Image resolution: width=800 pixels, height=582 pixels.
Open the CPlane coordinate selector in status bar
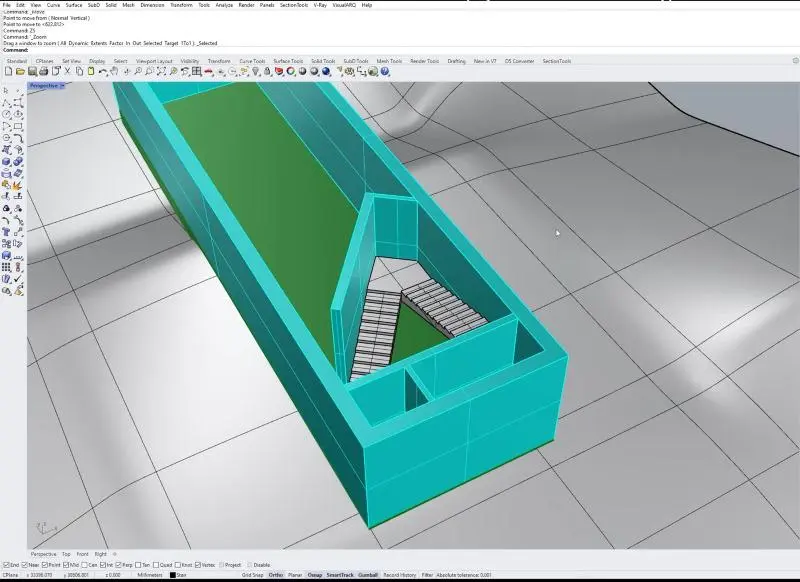[x=11, y=575]
